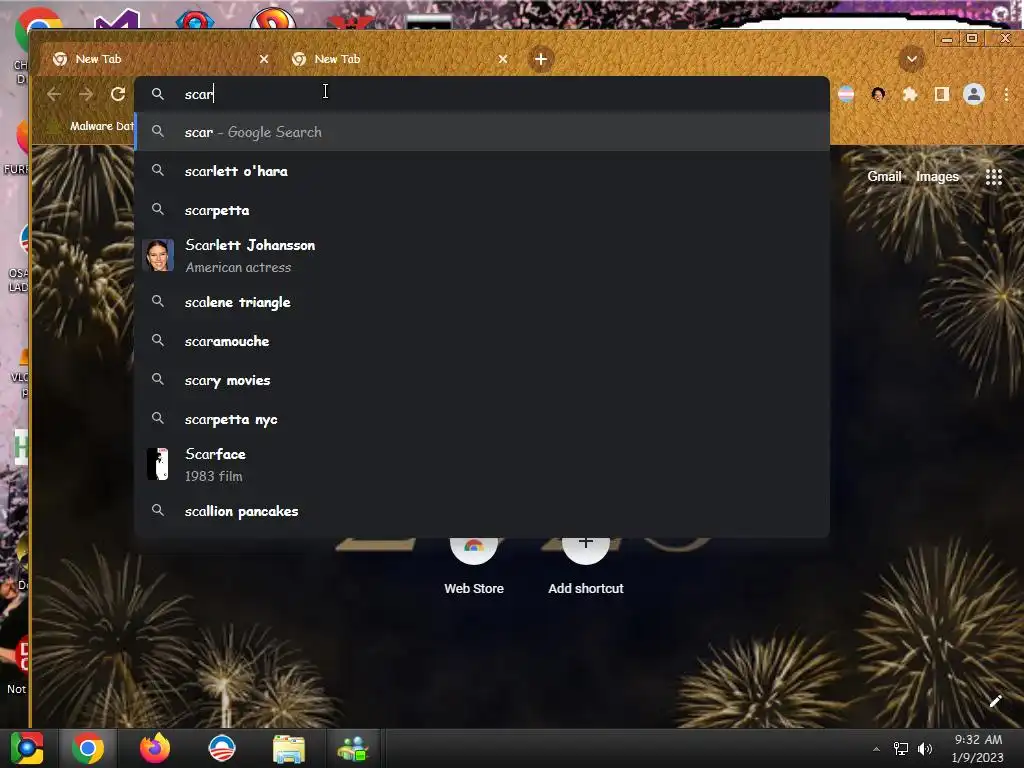Click the Scarface movie poster thumbnail

point(158,464)
